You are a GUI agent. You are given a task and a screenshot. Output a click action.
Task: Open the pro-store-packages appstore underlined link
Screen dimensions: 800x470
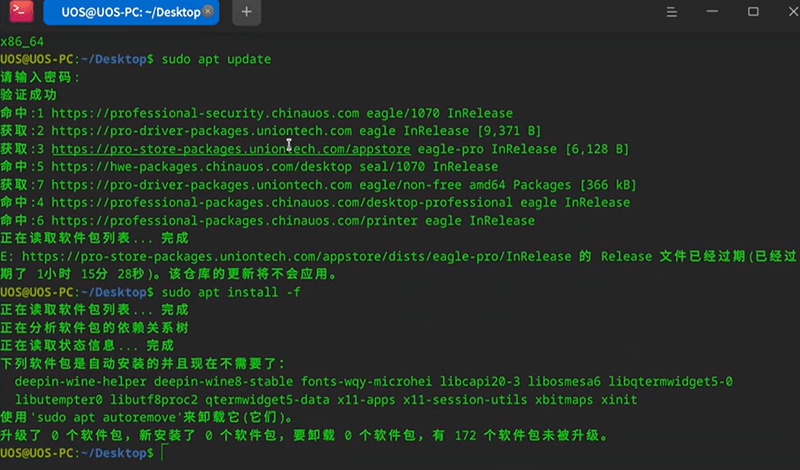231,149
